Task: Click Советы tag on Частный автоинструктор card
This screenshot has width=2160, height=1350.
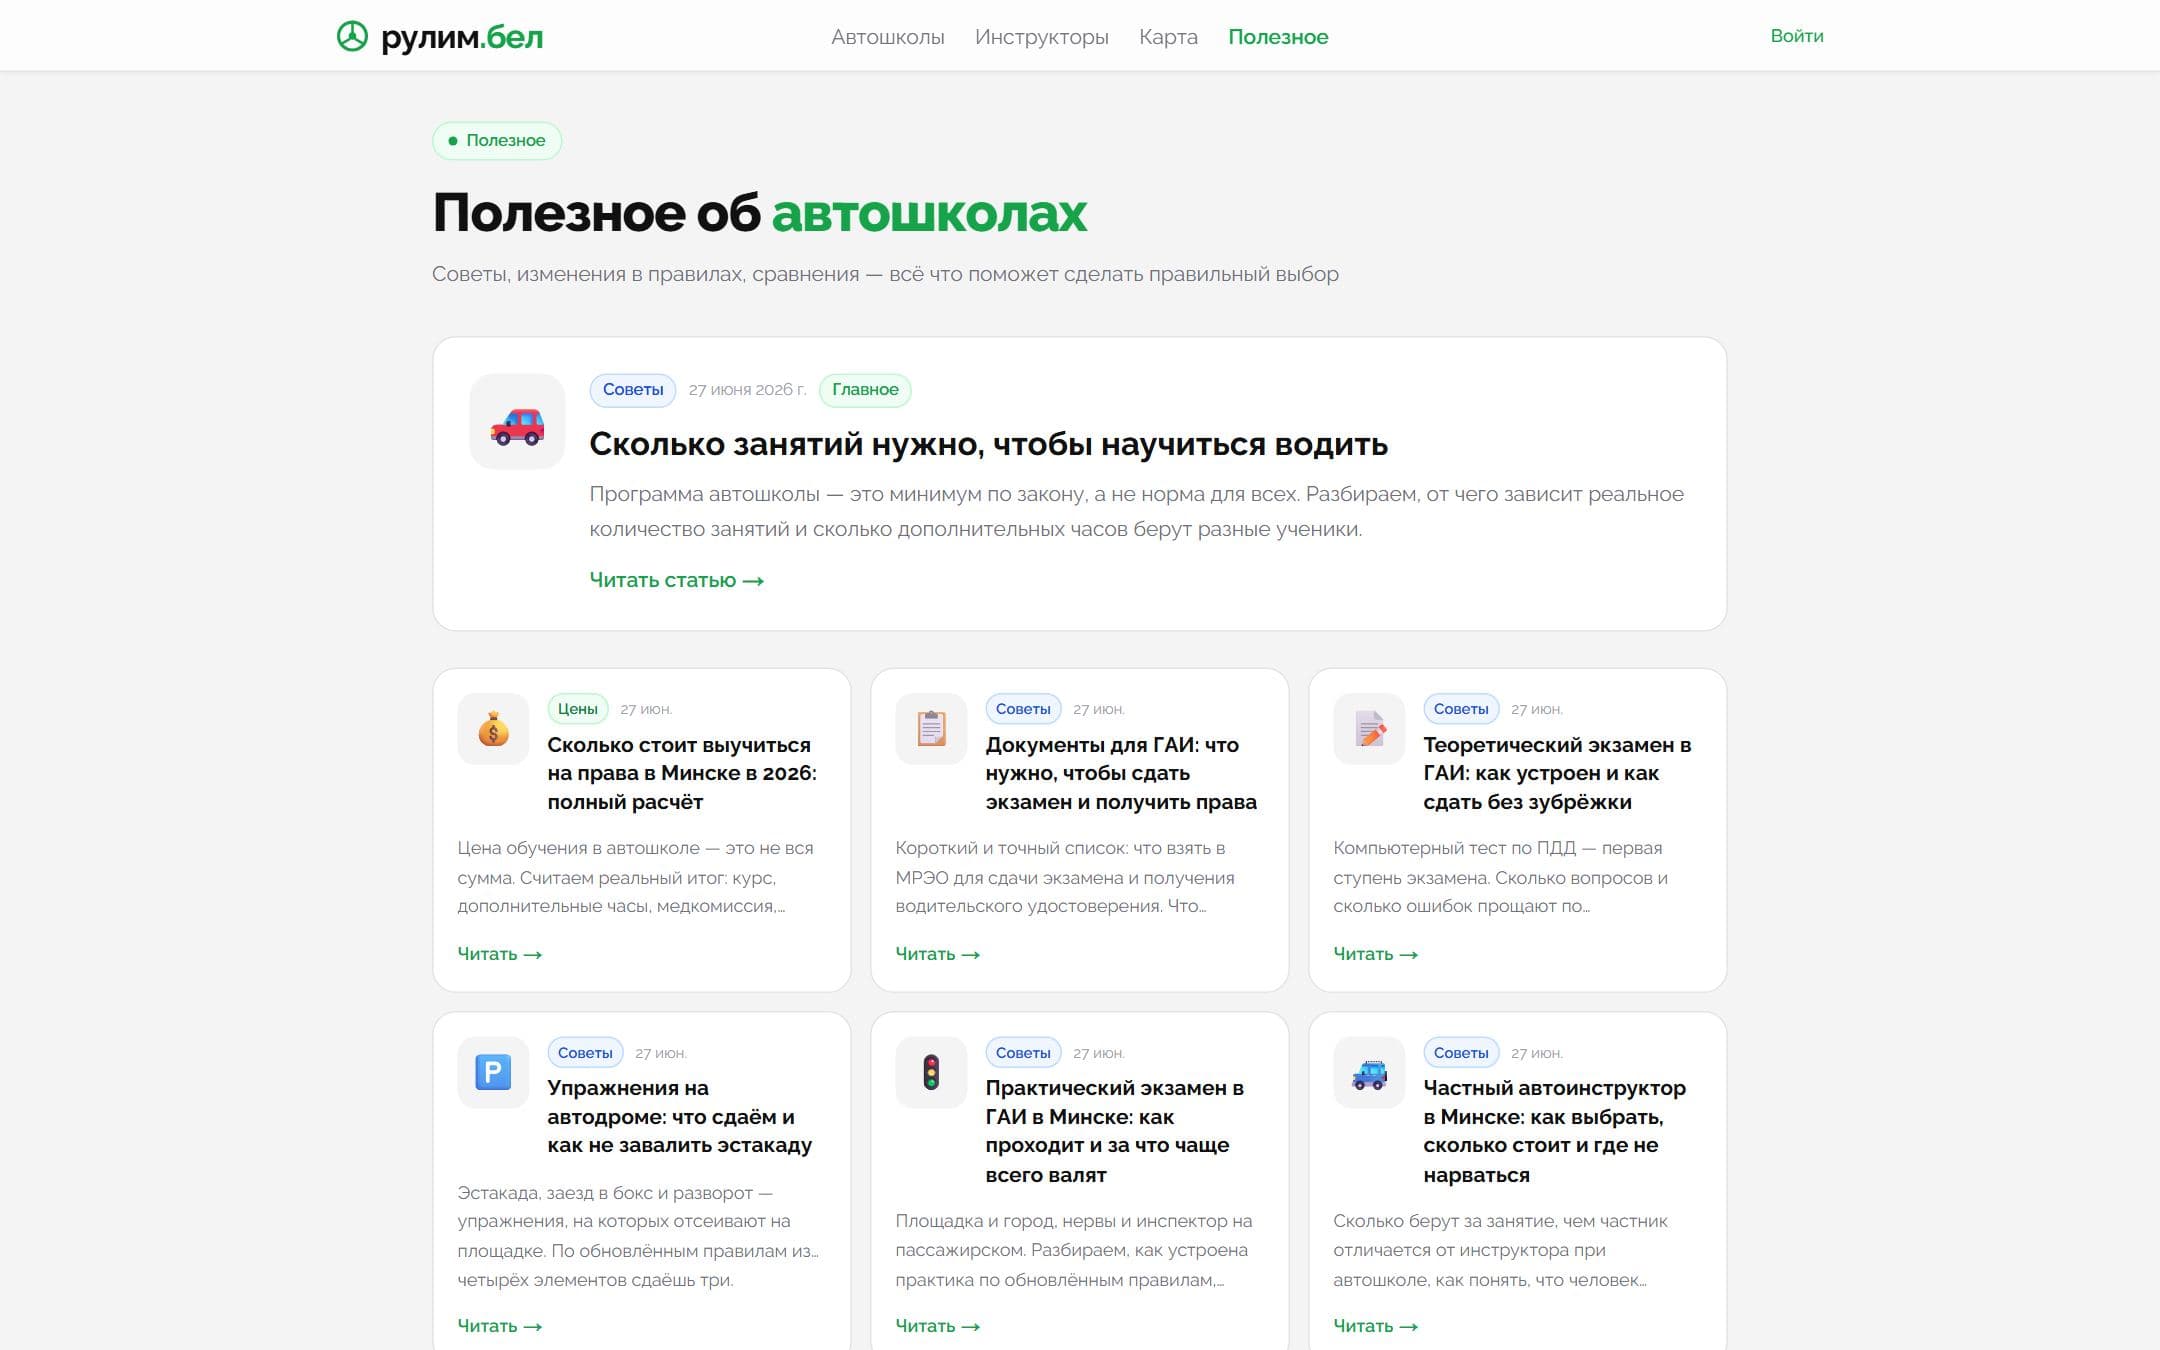Action: (x=1461, y=1053)
